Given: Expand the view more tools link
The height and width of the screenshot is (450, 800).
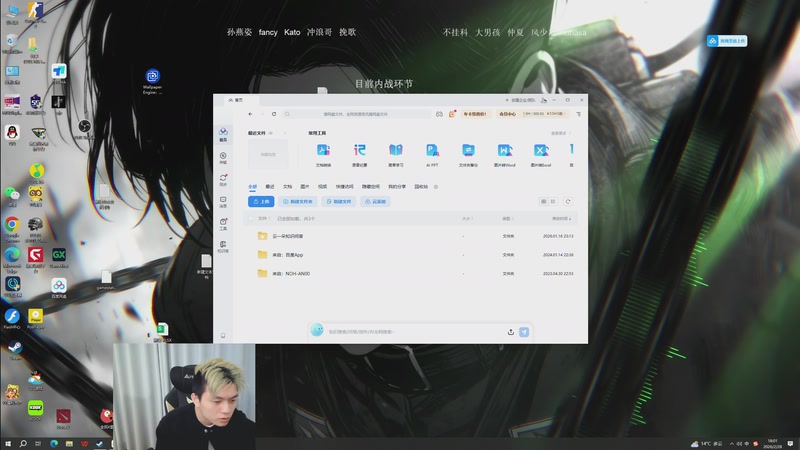Looking at the screenshot, I should point(561,133).
